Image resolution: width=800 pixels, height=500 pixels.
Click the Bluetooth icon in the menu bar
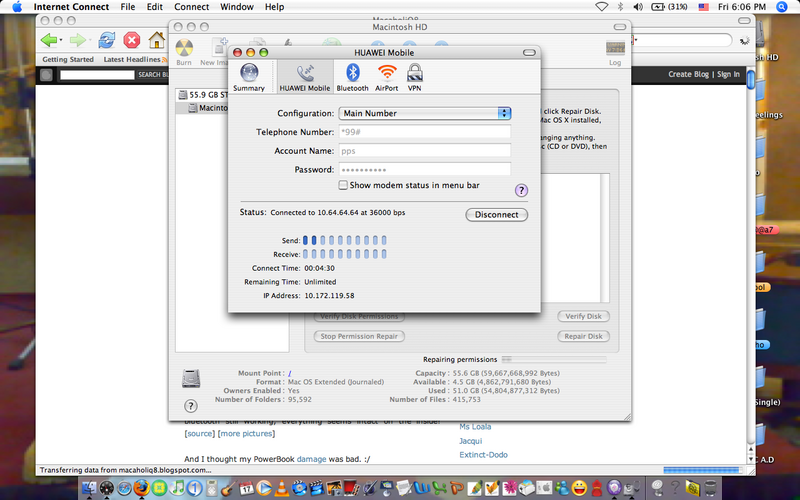click(620, 7)
